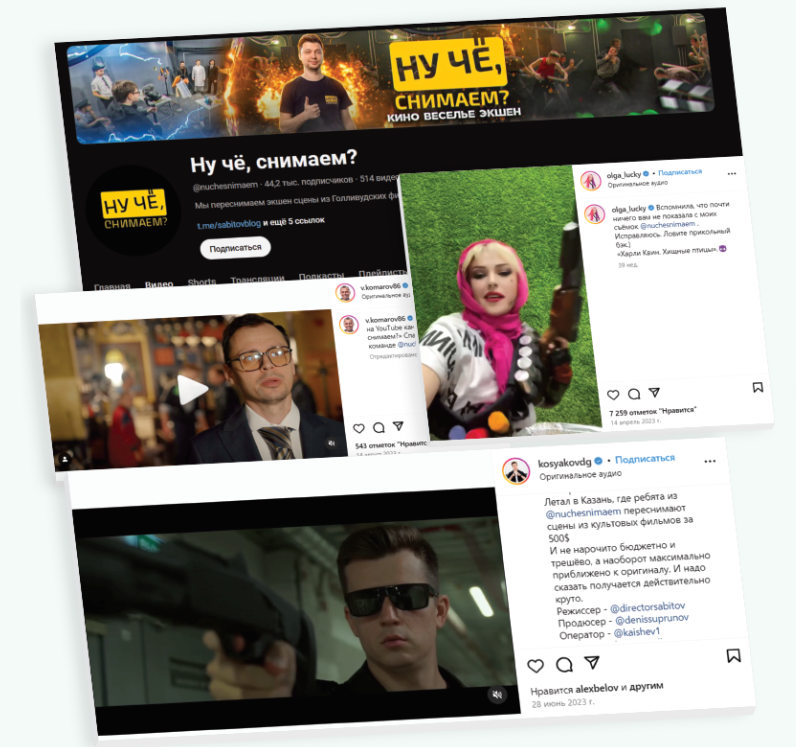Open kosyakovdg avatar in post header

516,470
